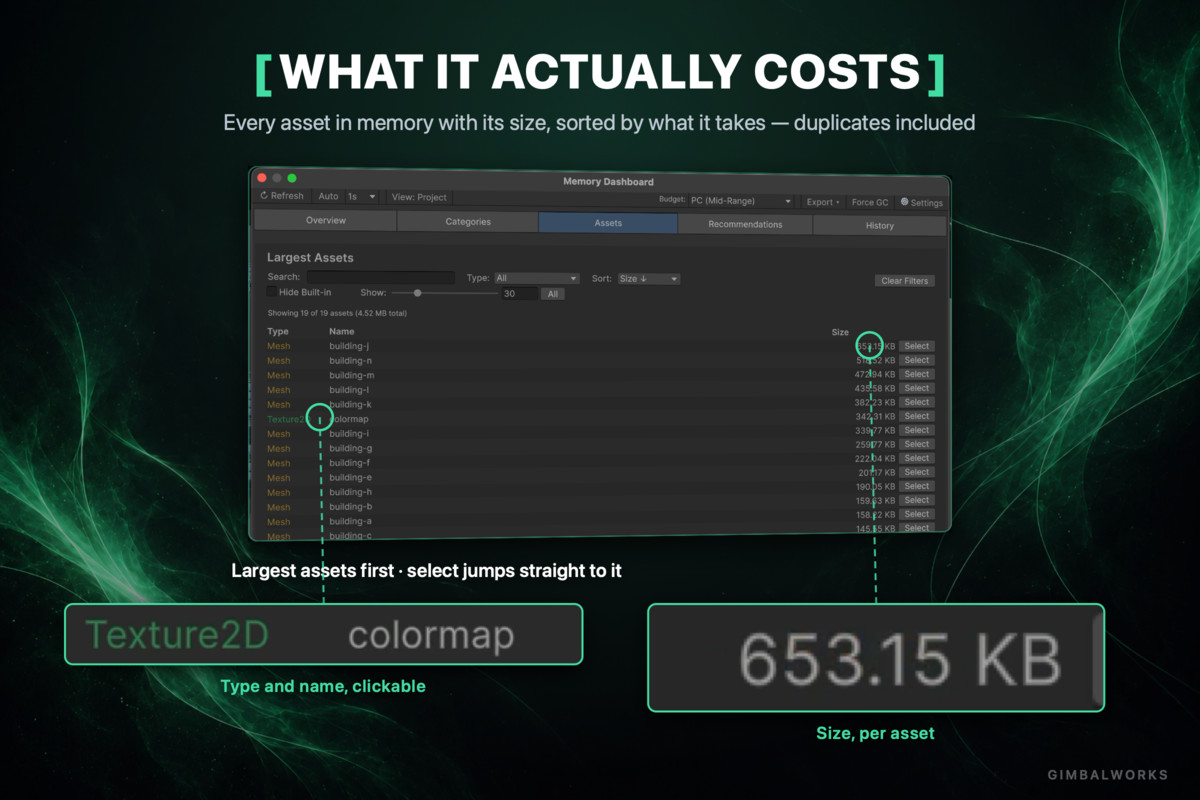Click the 'Showing 19 of 19 assets' status text

(337, 313)
